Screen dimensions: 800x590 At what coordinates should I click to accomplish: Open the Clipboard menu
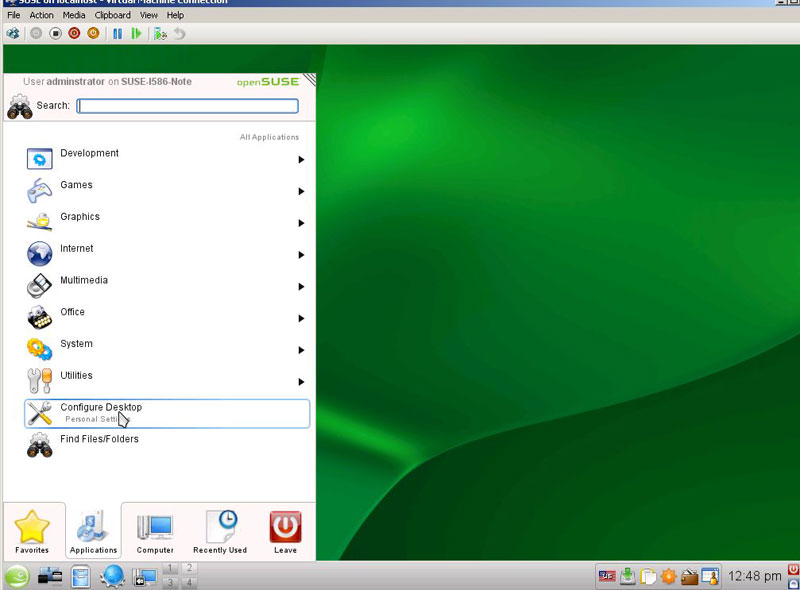click(x=113, y=15)
